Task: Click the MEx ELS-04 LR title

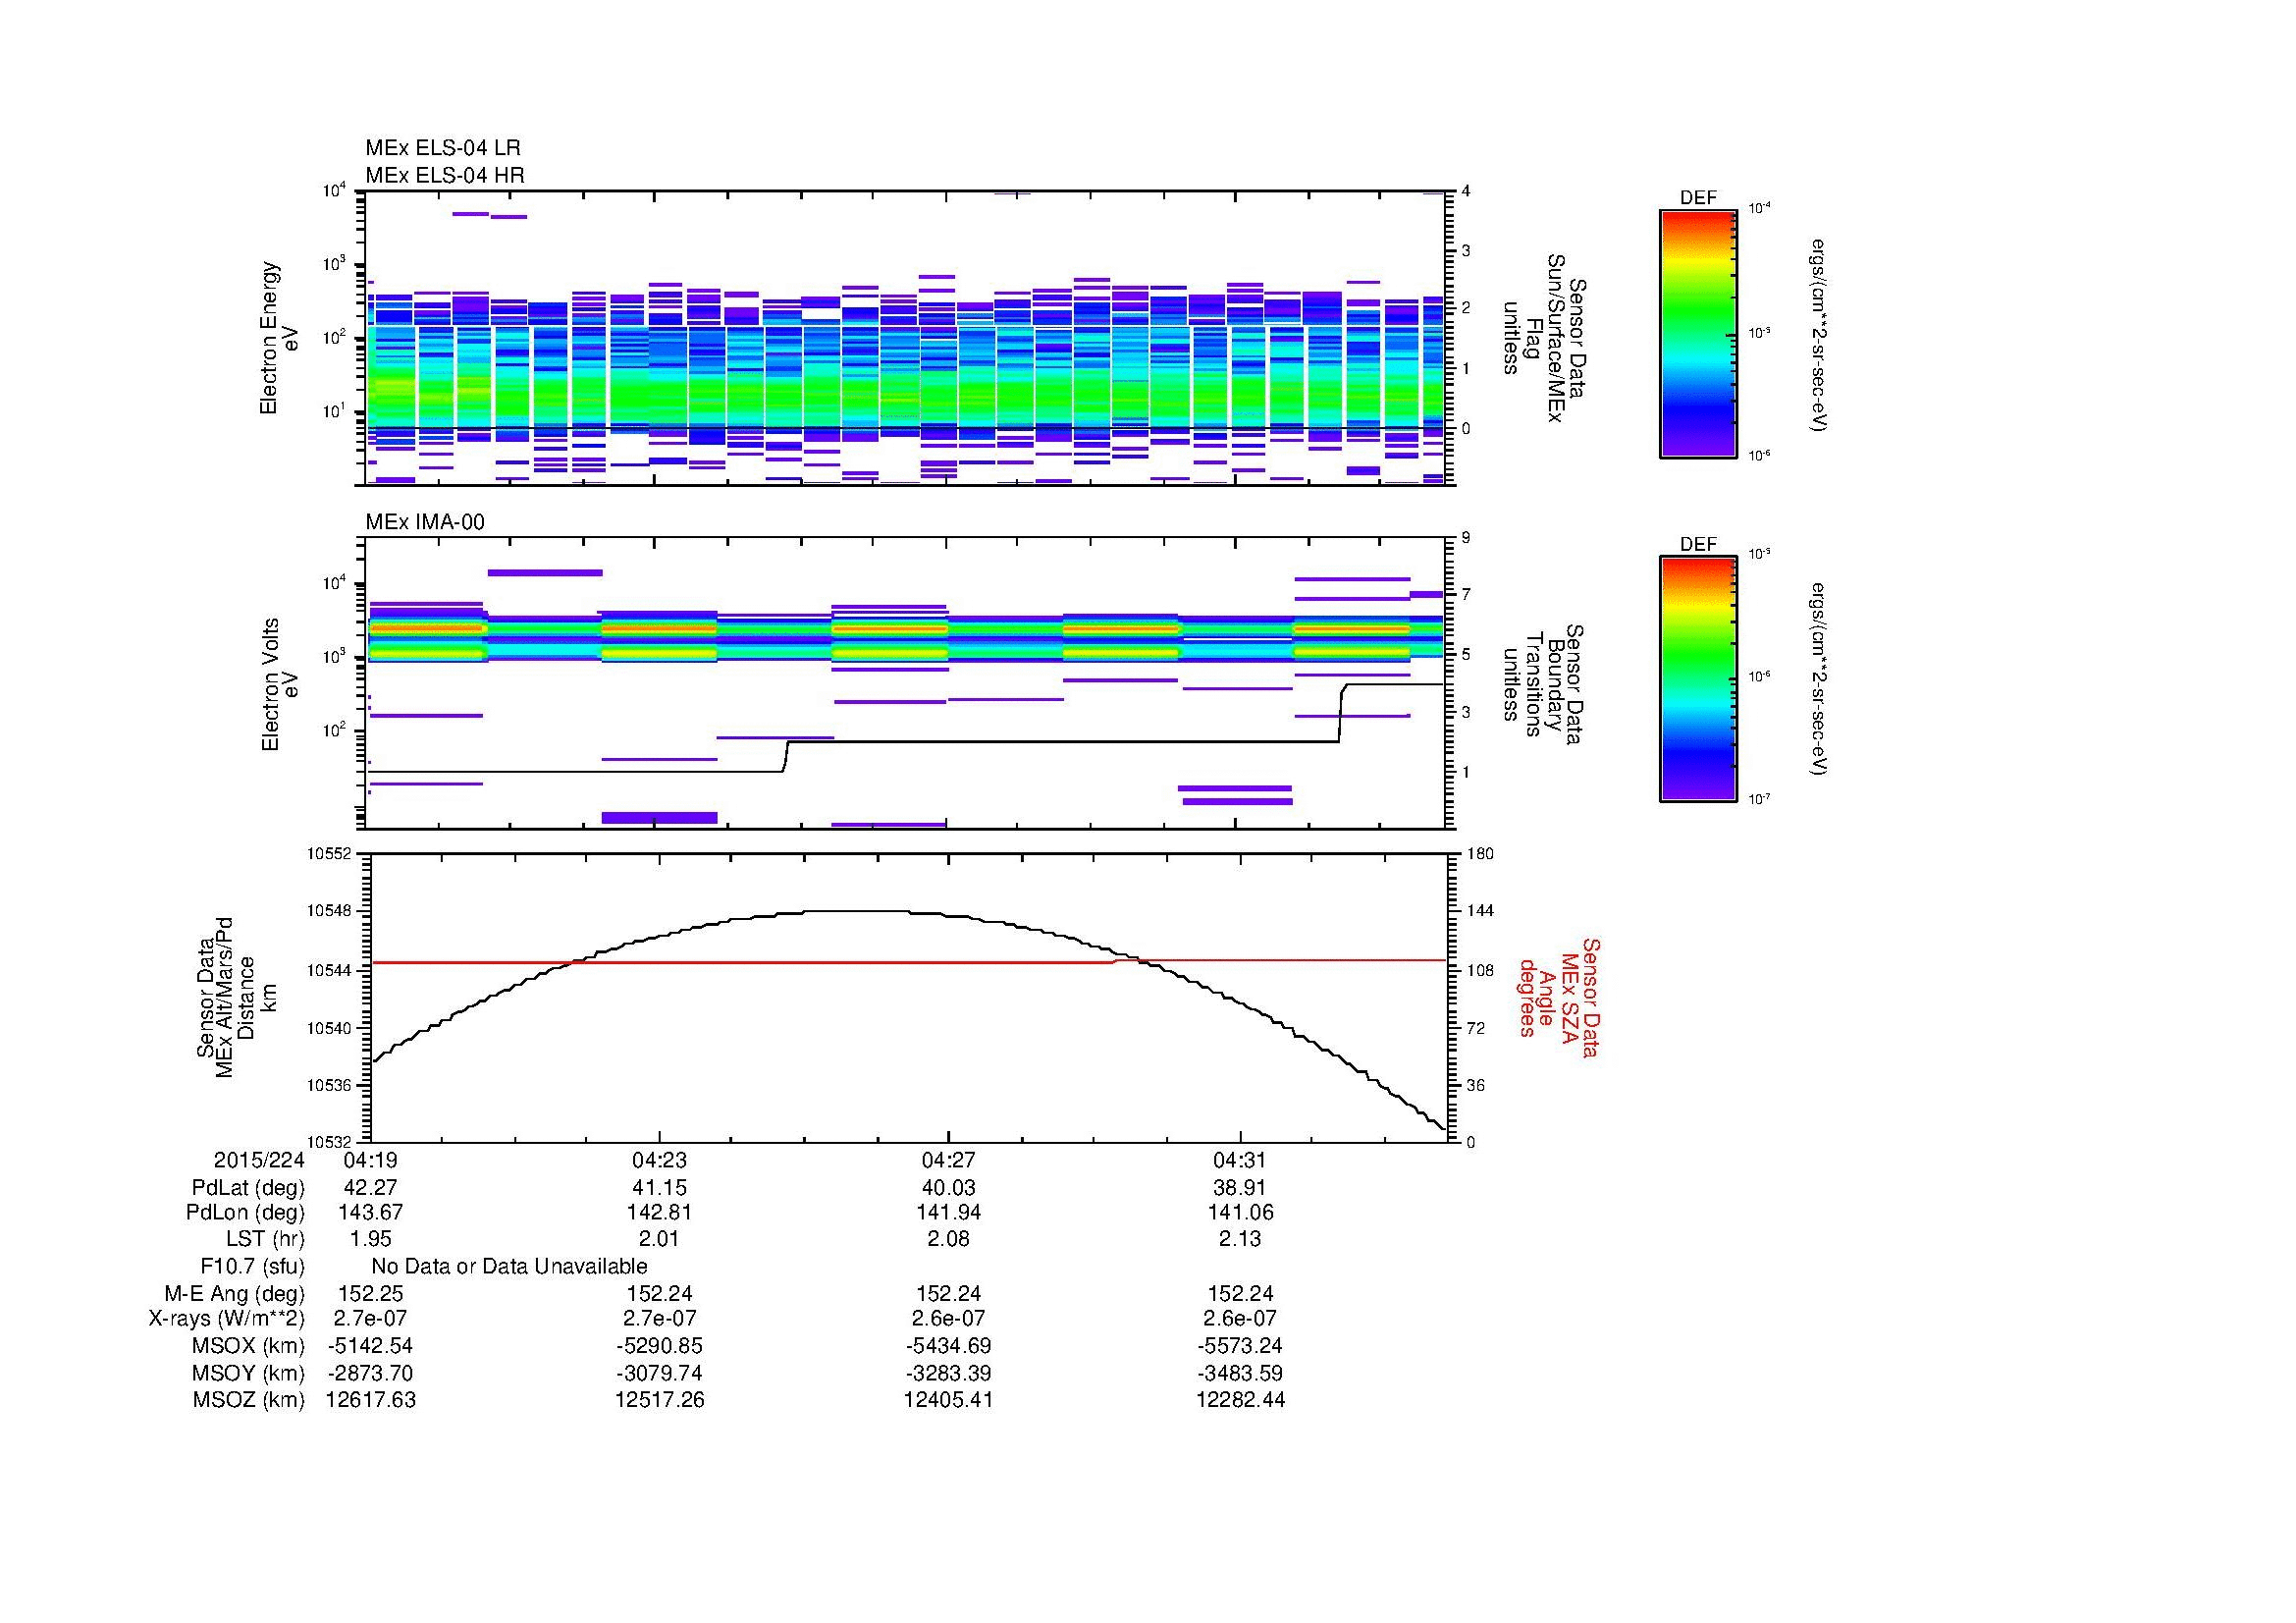Action: click(442, 148)
